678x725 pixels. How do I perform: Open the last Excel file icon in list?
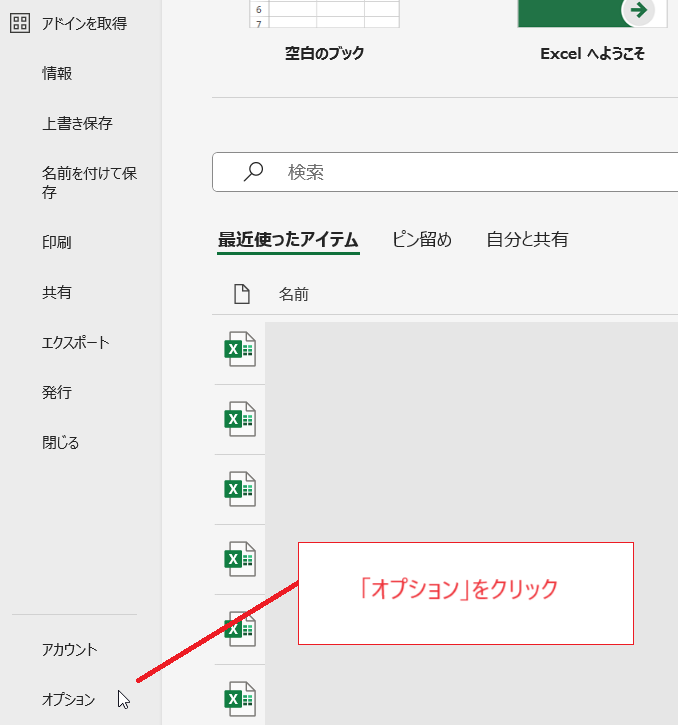[240, 699]
